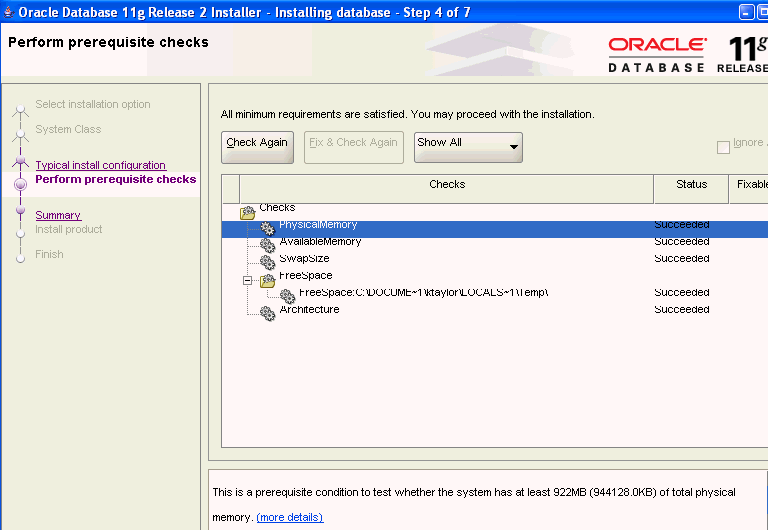The width and height of the screenshot is (768, 530).
Task: Click Succeeded status for PhysicalMemory
Action: 682,225
